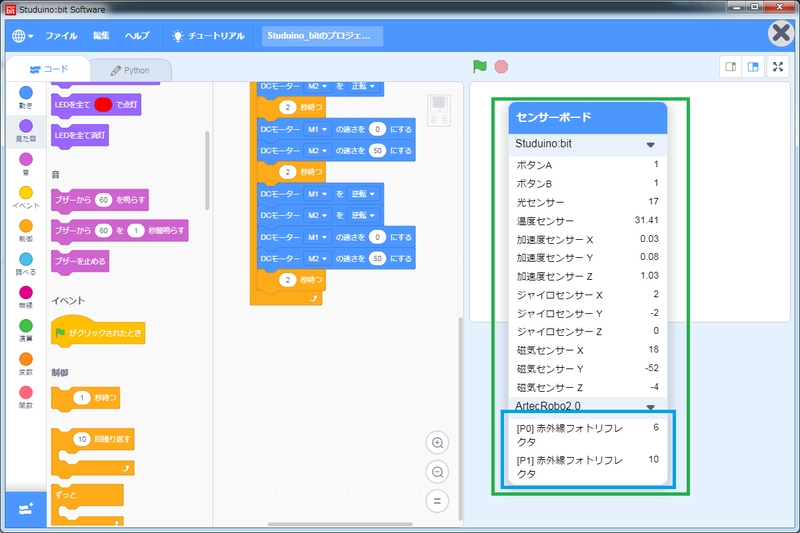Open the チュートリアル tutorials

tap(208, 36)
